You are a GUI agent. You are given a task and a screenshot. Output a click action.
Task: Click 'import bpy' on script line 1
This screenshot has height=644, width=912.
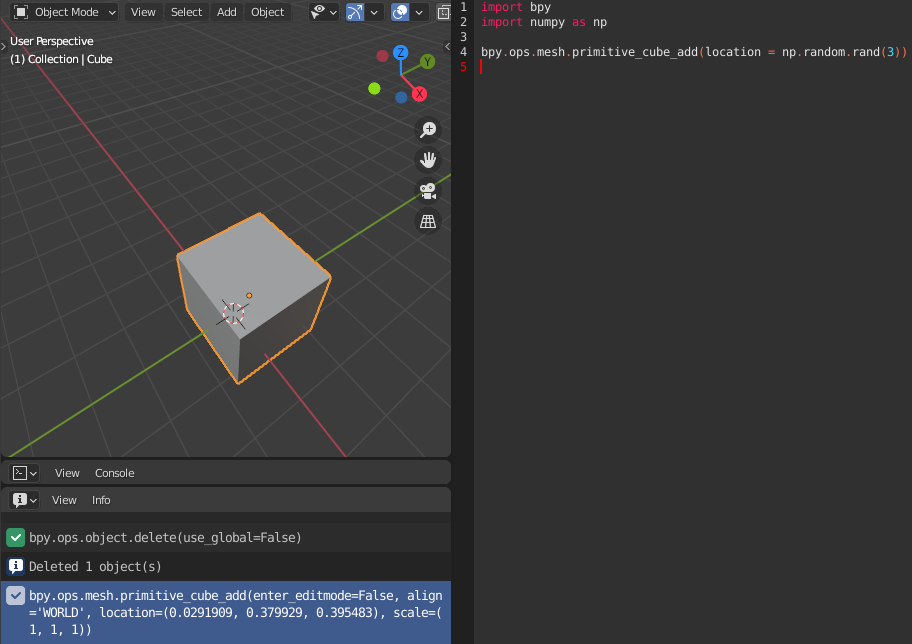coord(515,7)
